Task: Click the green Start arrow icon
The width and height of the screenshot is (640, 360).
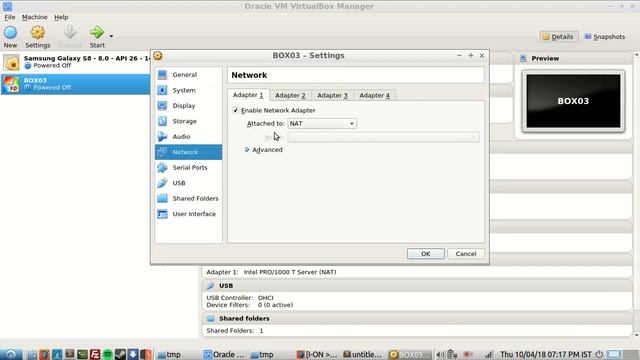Action: (x=97, y=32)
